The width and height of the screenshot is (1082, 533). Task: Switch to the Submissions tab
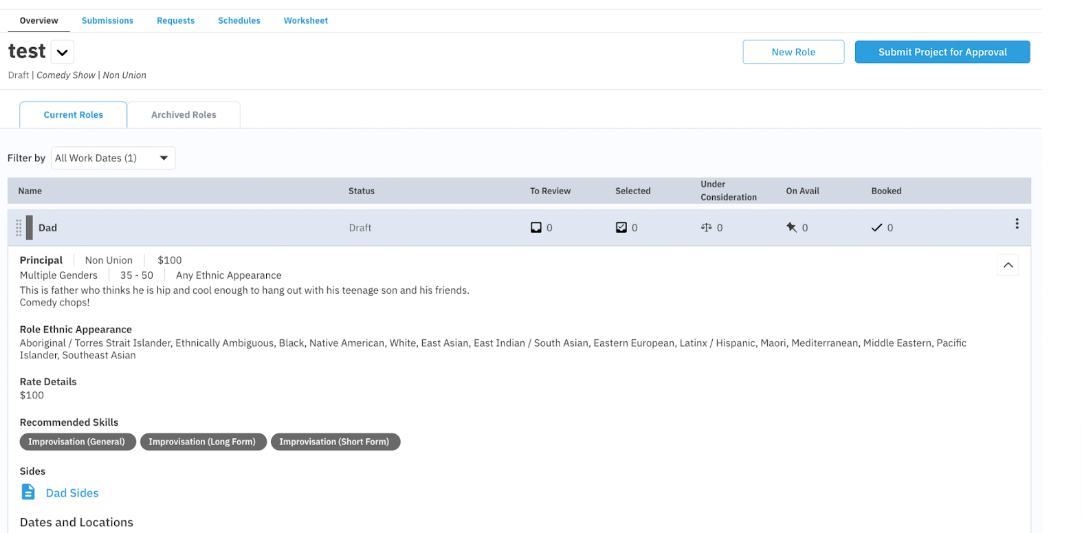[107, 21]
